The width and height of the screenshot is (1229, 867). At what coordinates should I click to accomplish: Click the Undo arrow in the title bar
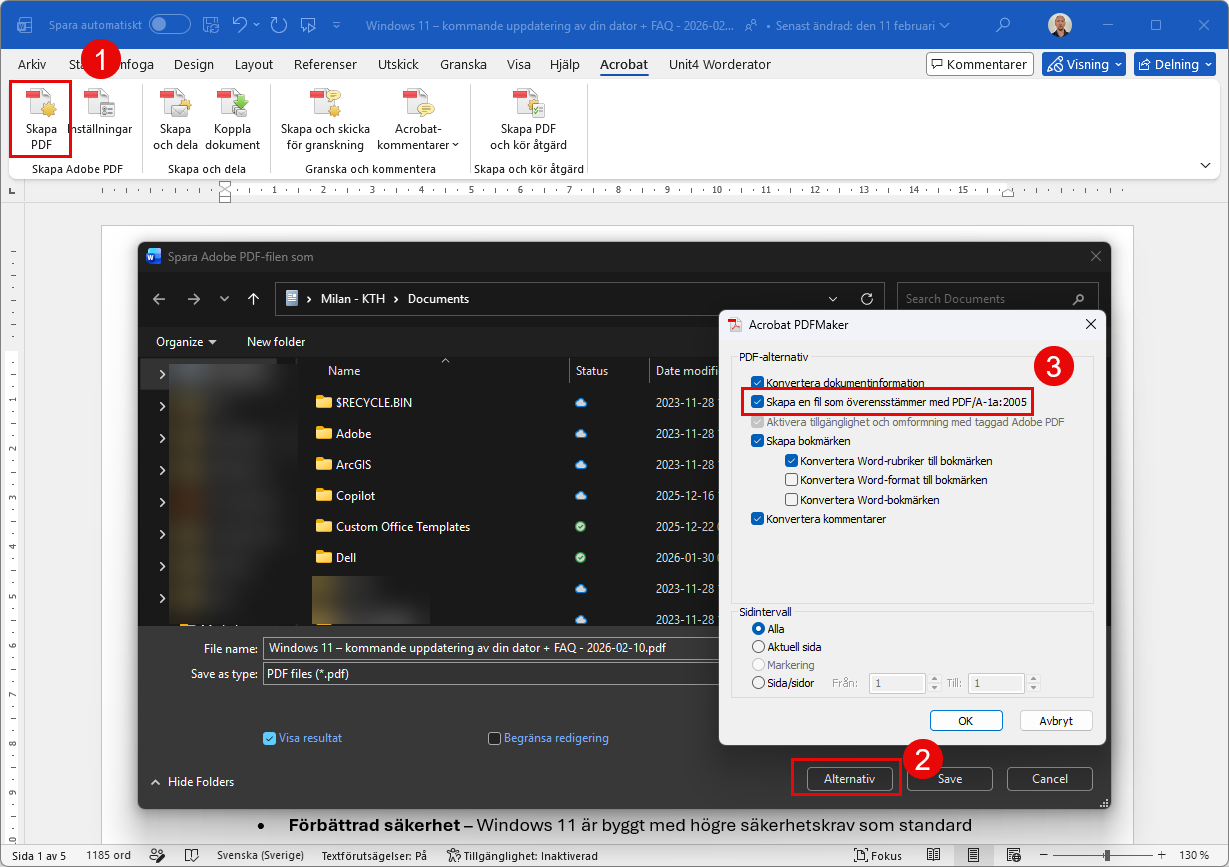coord(238,24)
